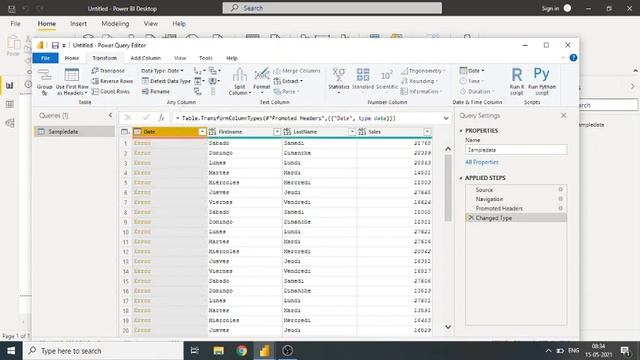This screenshot has width=640, height=360.
Task: Switch to the View tab in Power Query Editor
Action: coord(180,58)
